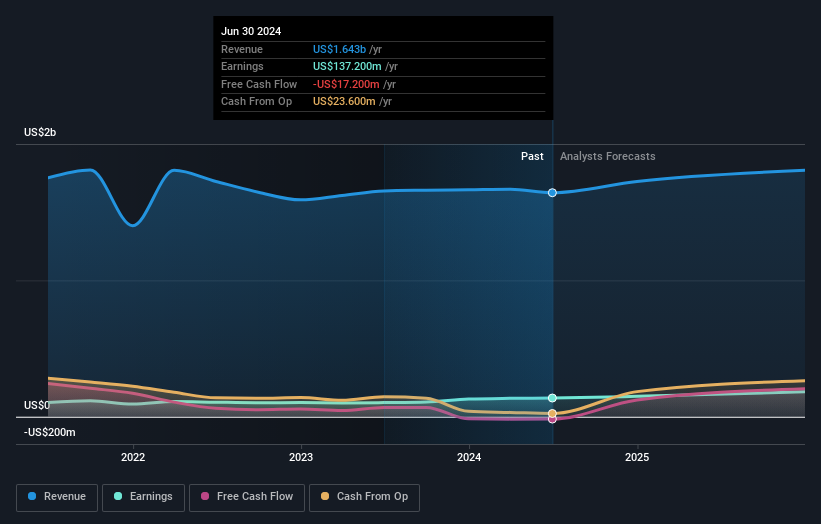Click the Cash From Op label in tooltip
Image resolution: width=821 pixels, height=524 pixels.
click(257, 102)
